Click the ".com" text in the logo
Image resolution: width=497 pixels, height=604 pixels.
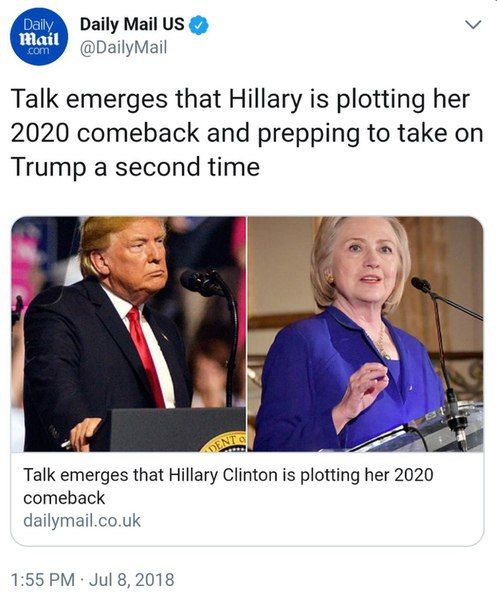[x=38, y=51]
